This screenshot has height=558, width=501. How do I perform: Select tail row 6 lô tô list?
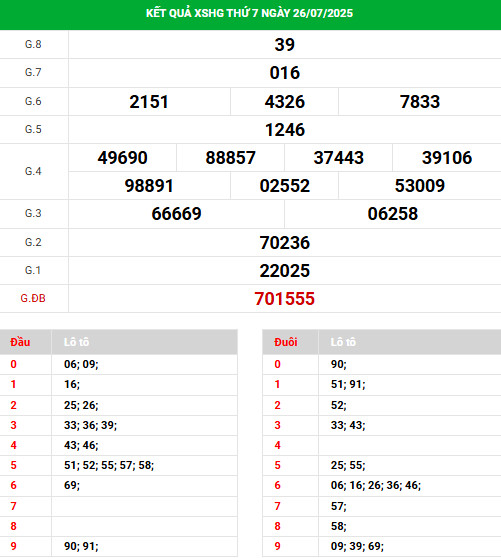point(376,485)
